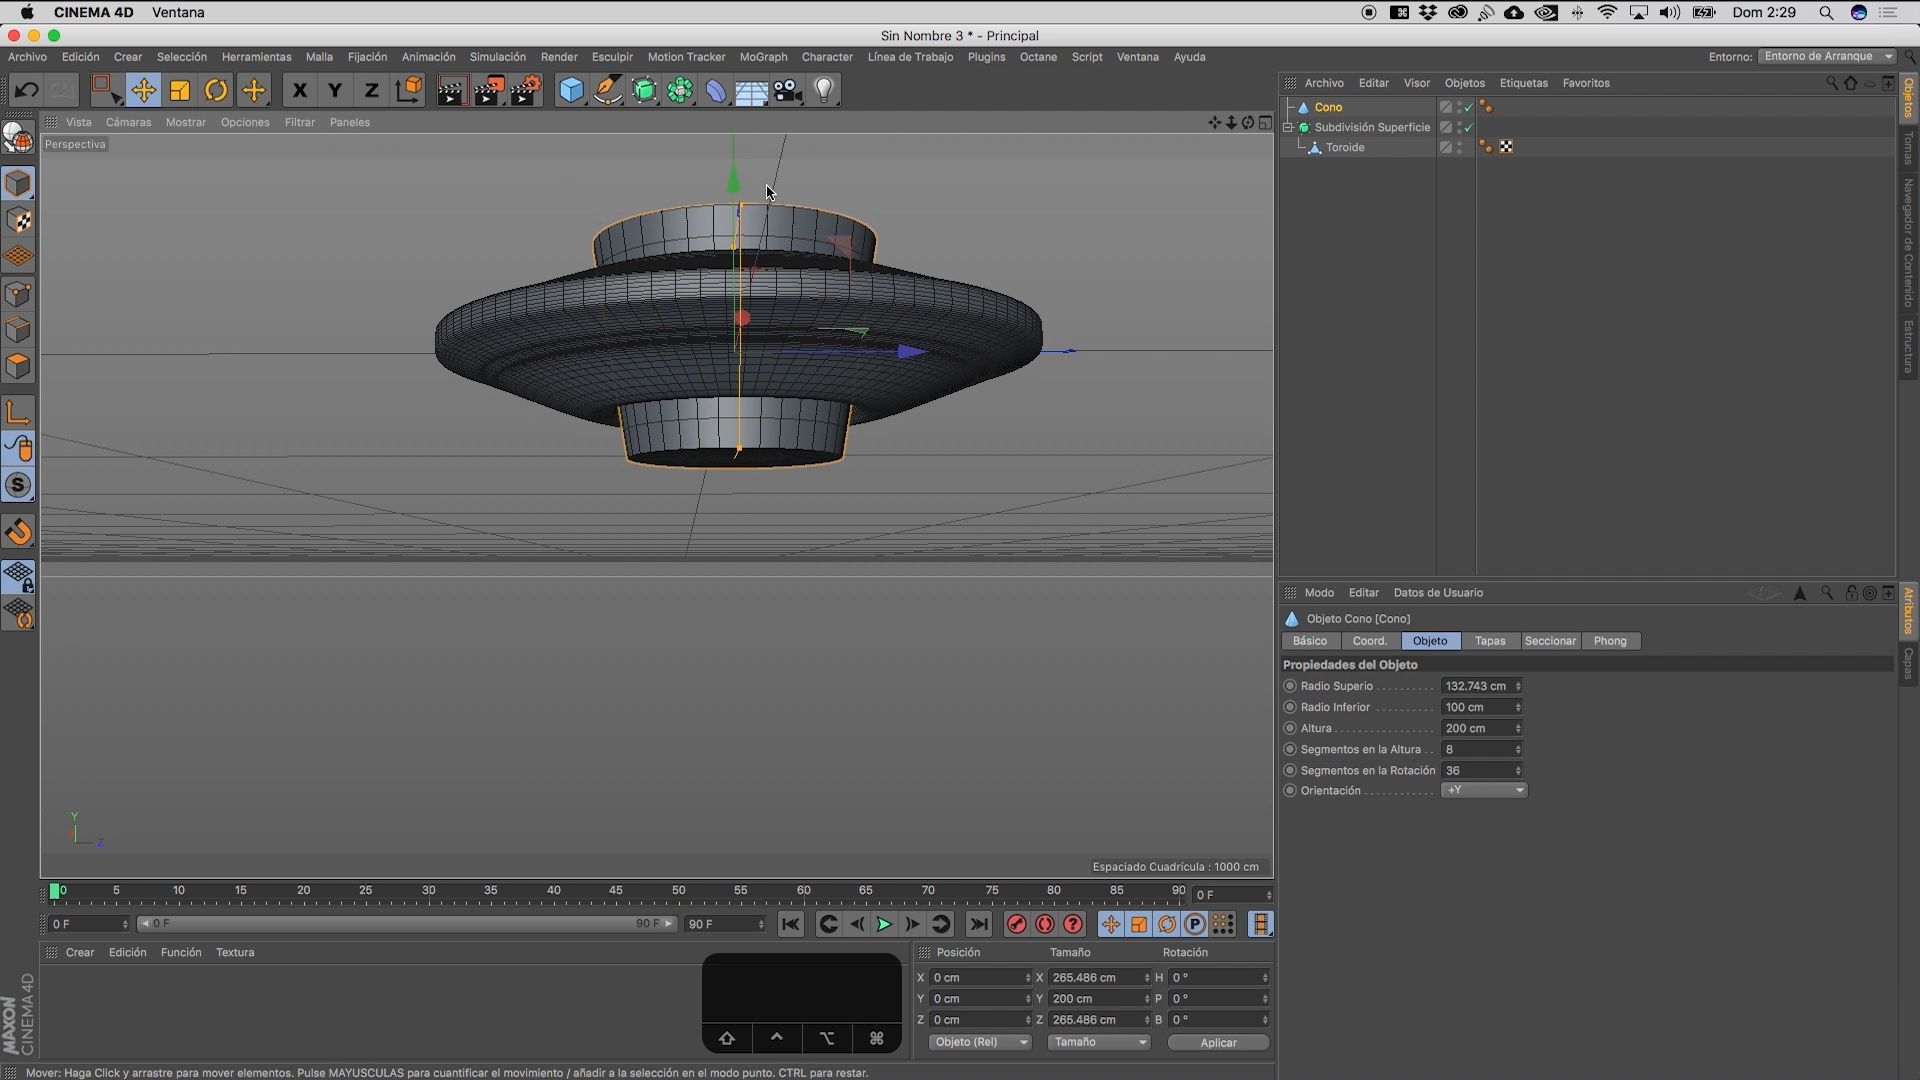Click Record Active Objects red button

click(x=1016, y=925)
